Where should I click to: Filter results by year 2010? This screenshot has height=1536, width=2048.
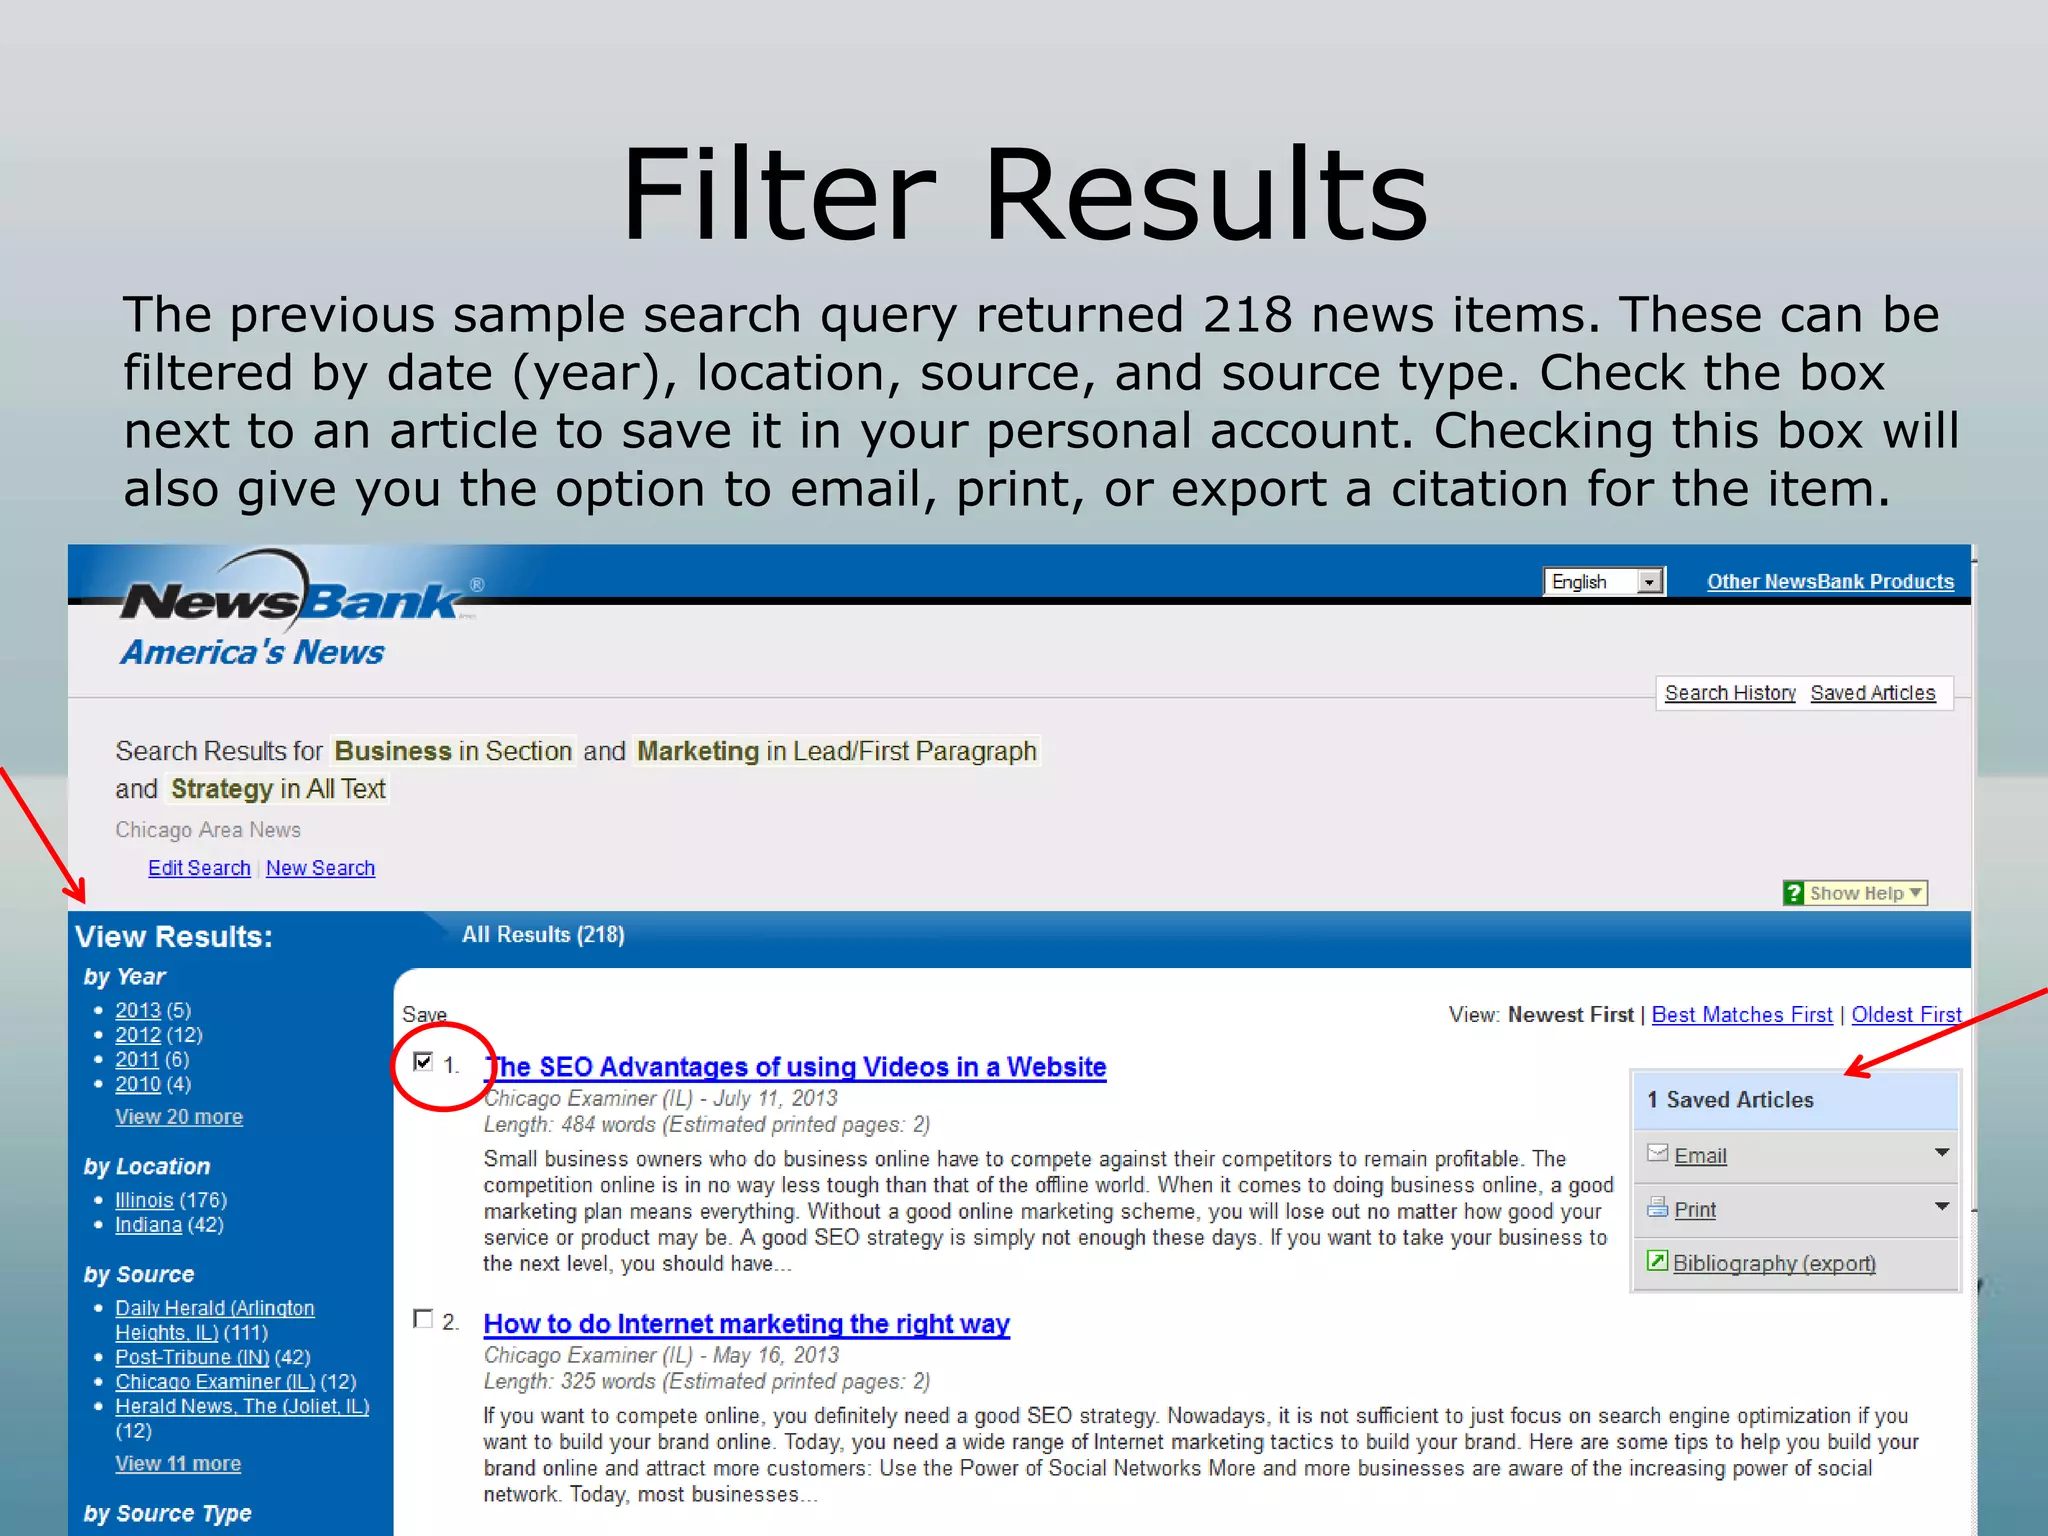138,1084
